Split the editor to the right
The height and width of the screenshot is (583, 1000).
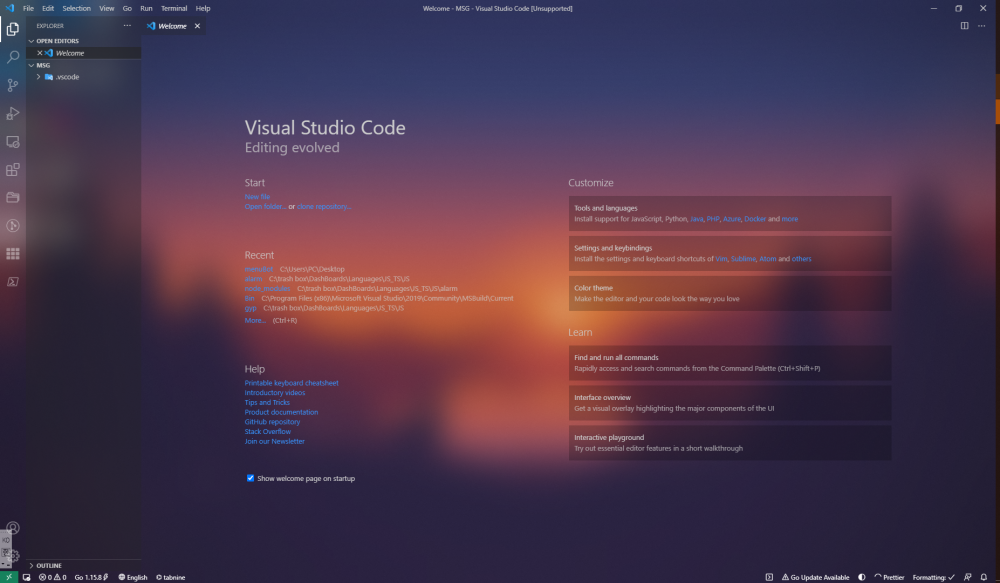click(x=964, y=26)
